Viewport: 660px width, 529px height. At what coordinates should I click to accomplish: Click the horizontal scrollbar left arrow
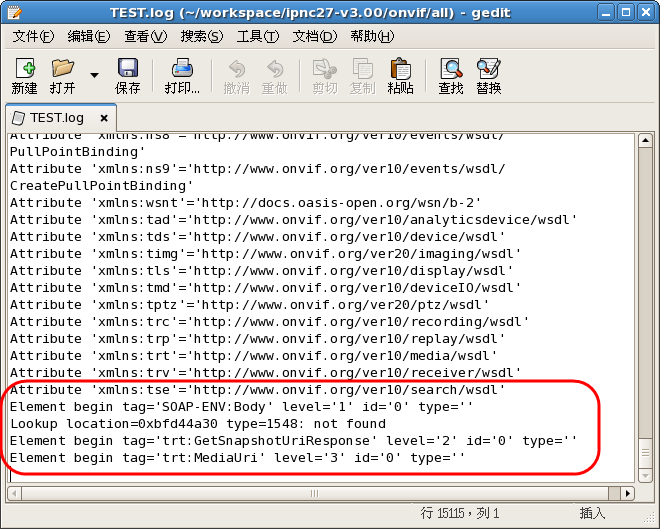click(14, 493)
